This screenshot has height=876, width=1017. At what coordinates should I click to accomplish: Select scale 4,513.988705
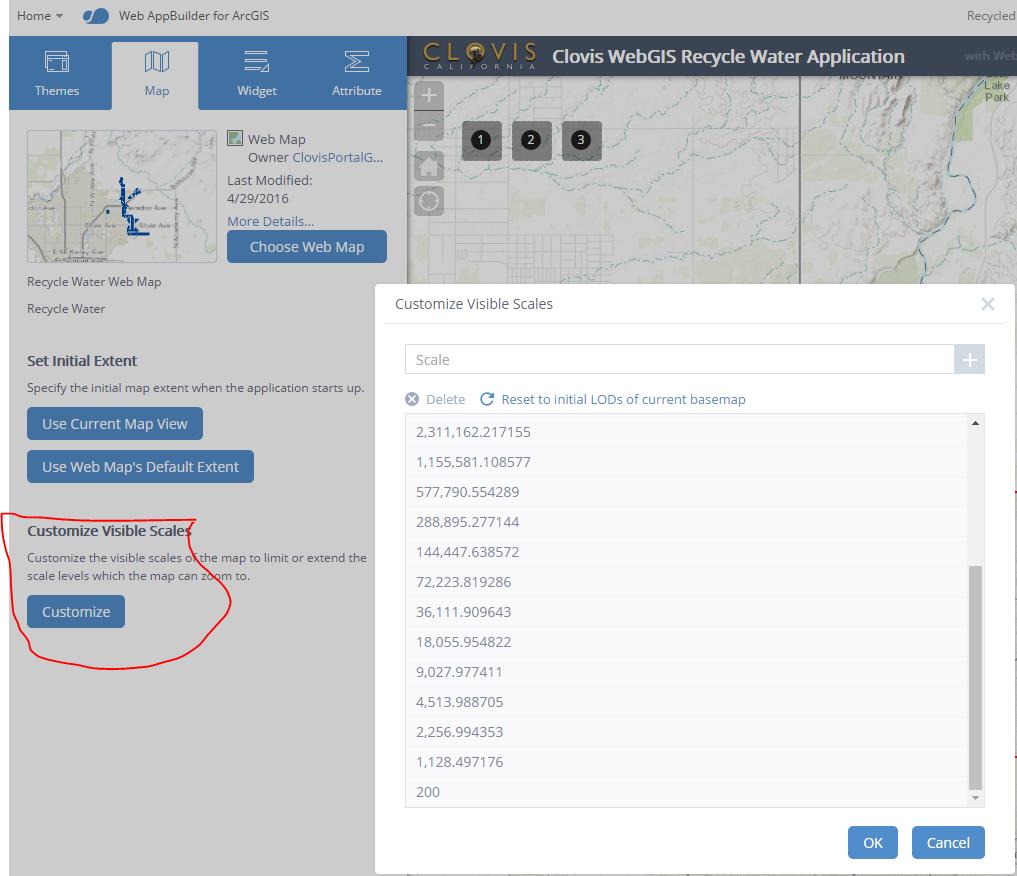coord(686,702)
